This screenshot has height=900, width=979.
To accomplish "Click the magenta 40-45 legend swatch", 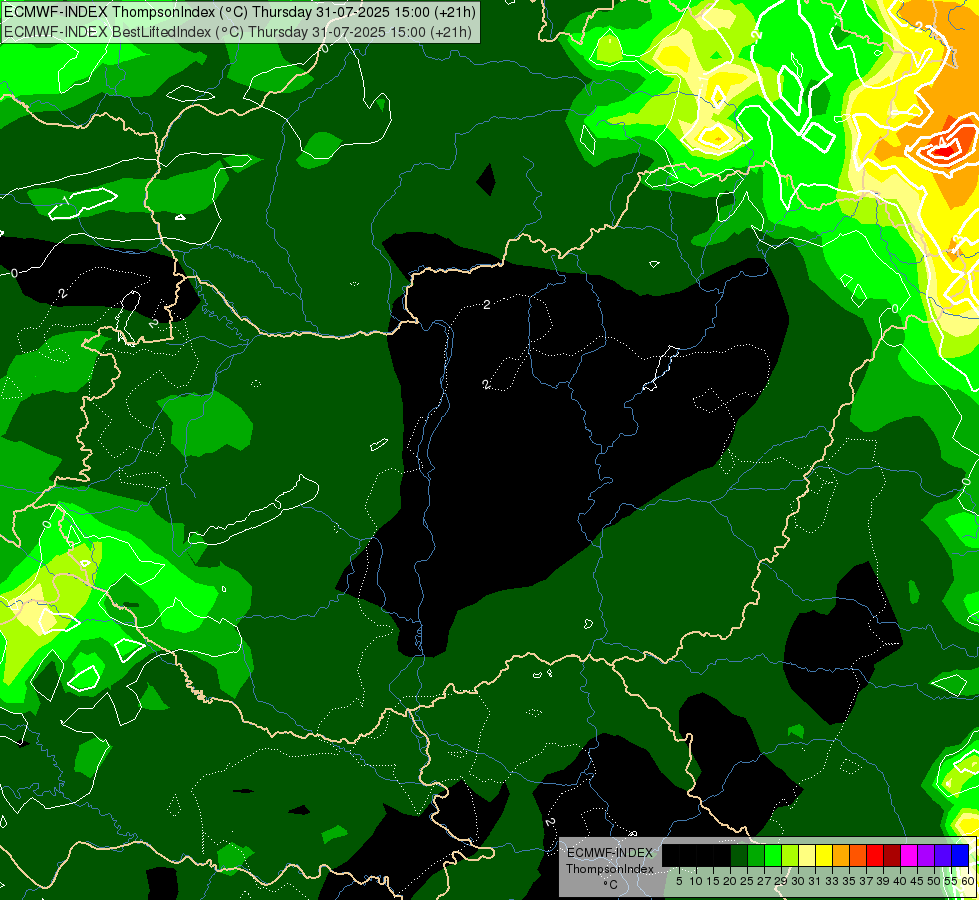I will 909,855.
